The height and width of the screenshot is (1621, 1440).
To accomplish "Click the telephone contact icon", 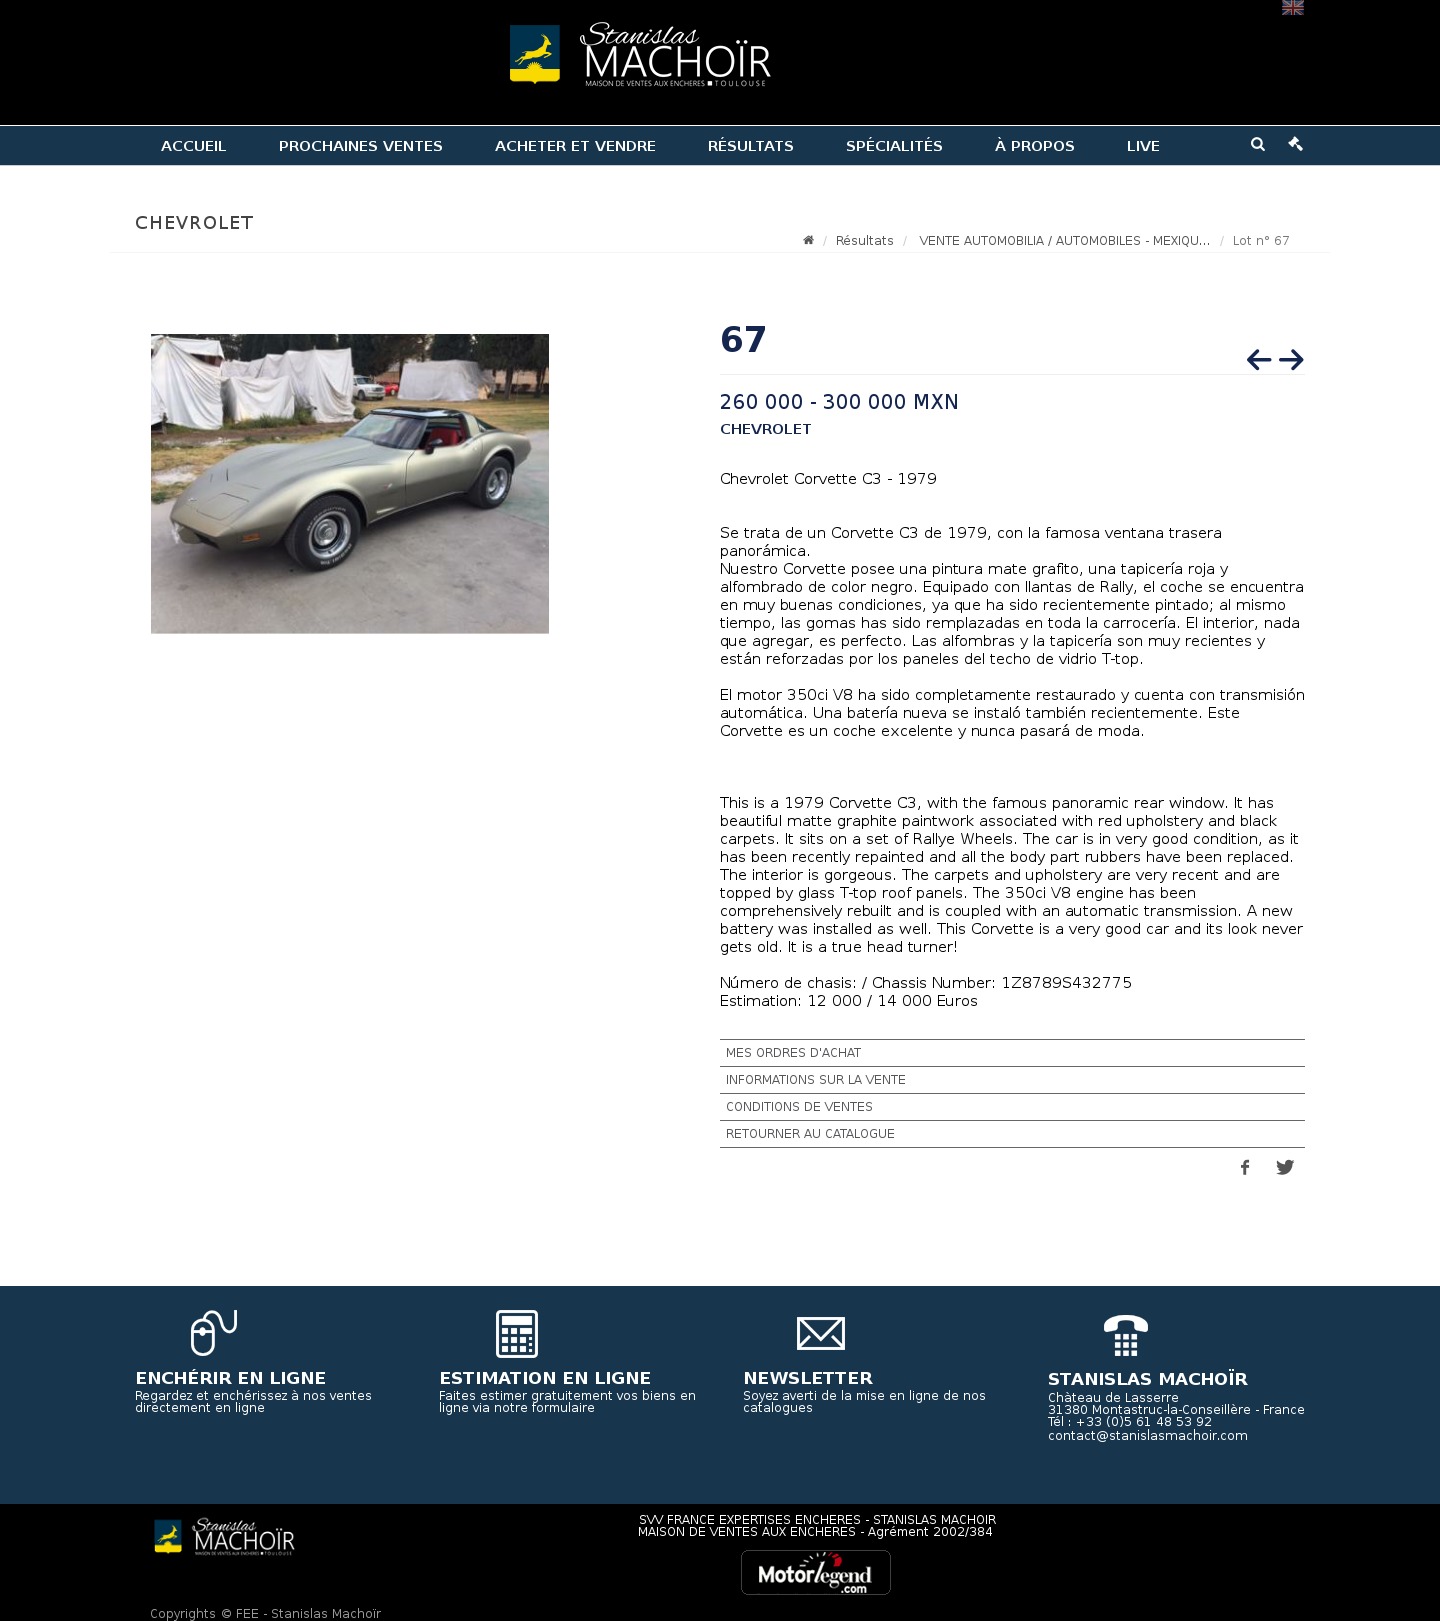I will click(x=1126, y=1335).
